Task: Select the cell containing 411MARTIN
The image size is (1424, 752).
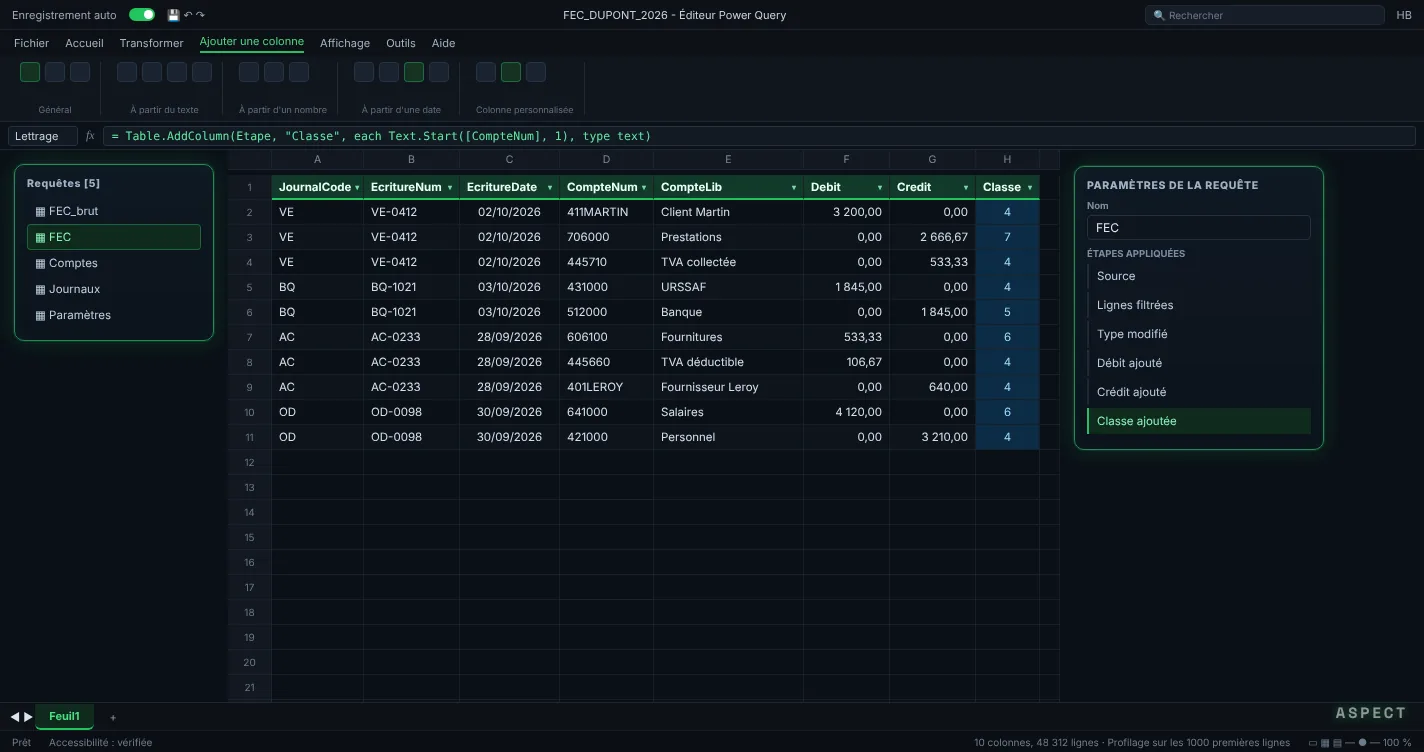Action: [606, 212]
